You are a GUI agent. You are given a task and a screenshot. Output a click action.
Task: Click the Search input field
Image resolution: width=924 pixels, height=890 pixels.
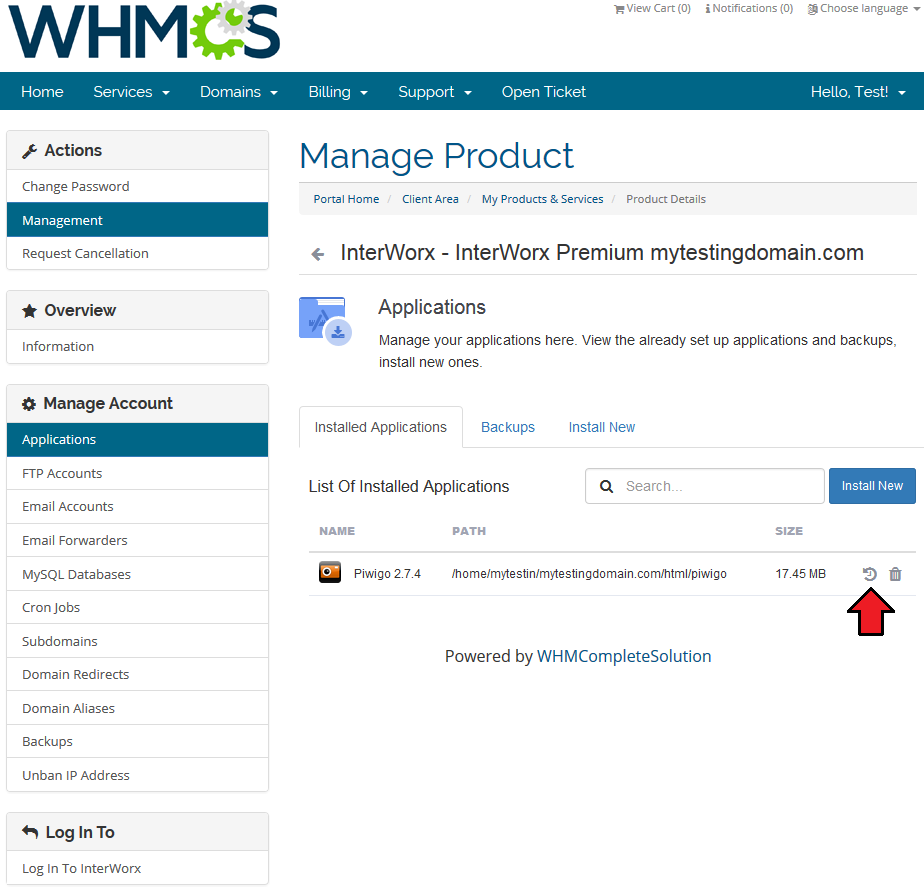705,486
